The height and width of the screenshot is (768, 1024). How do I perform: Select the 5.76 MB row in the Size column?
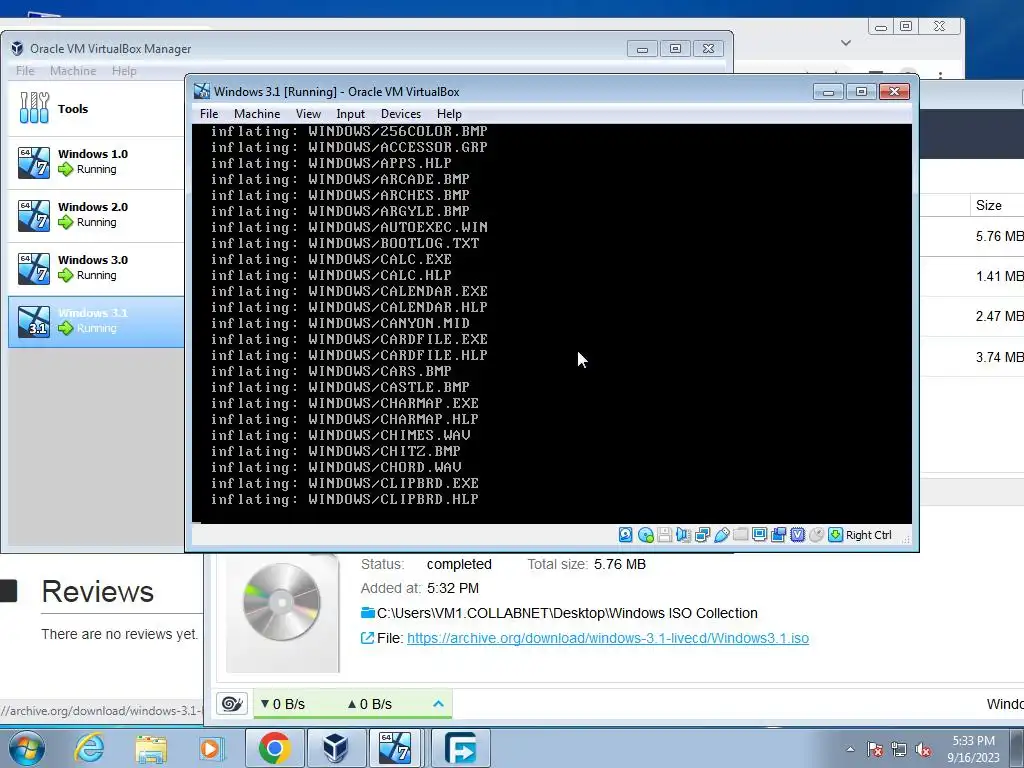click(x=999, y=236)
